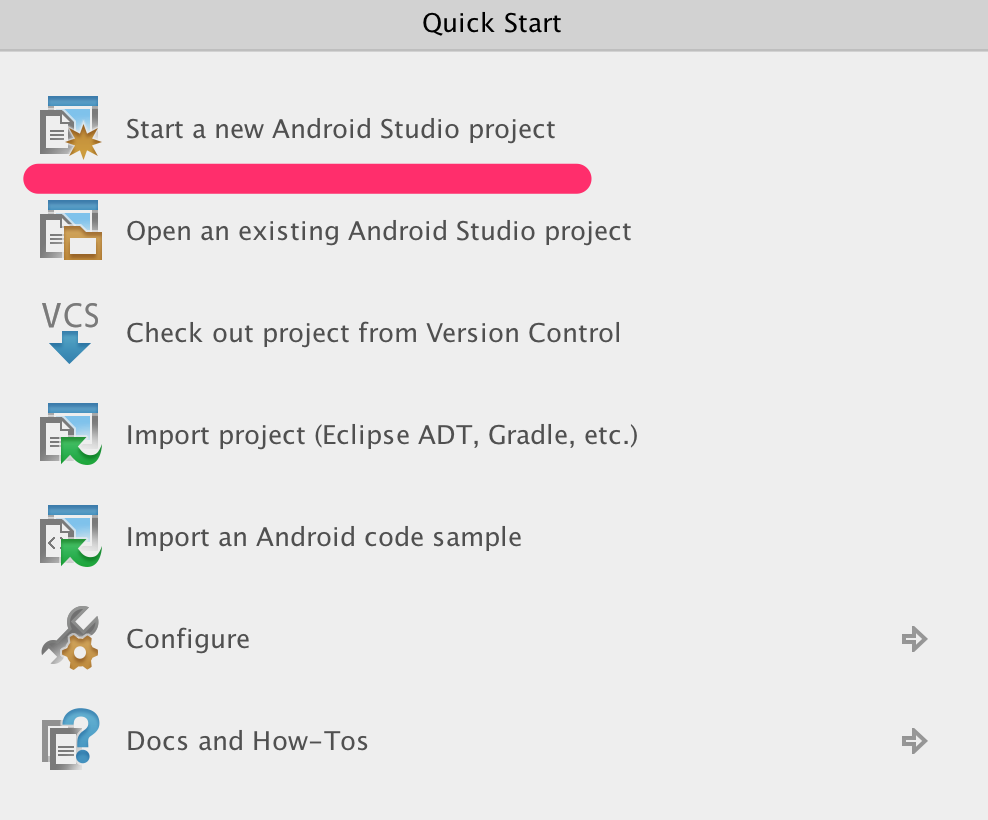
Task: Click the "VCS" letters above the blue arrow
Action: tap(70, 315)
